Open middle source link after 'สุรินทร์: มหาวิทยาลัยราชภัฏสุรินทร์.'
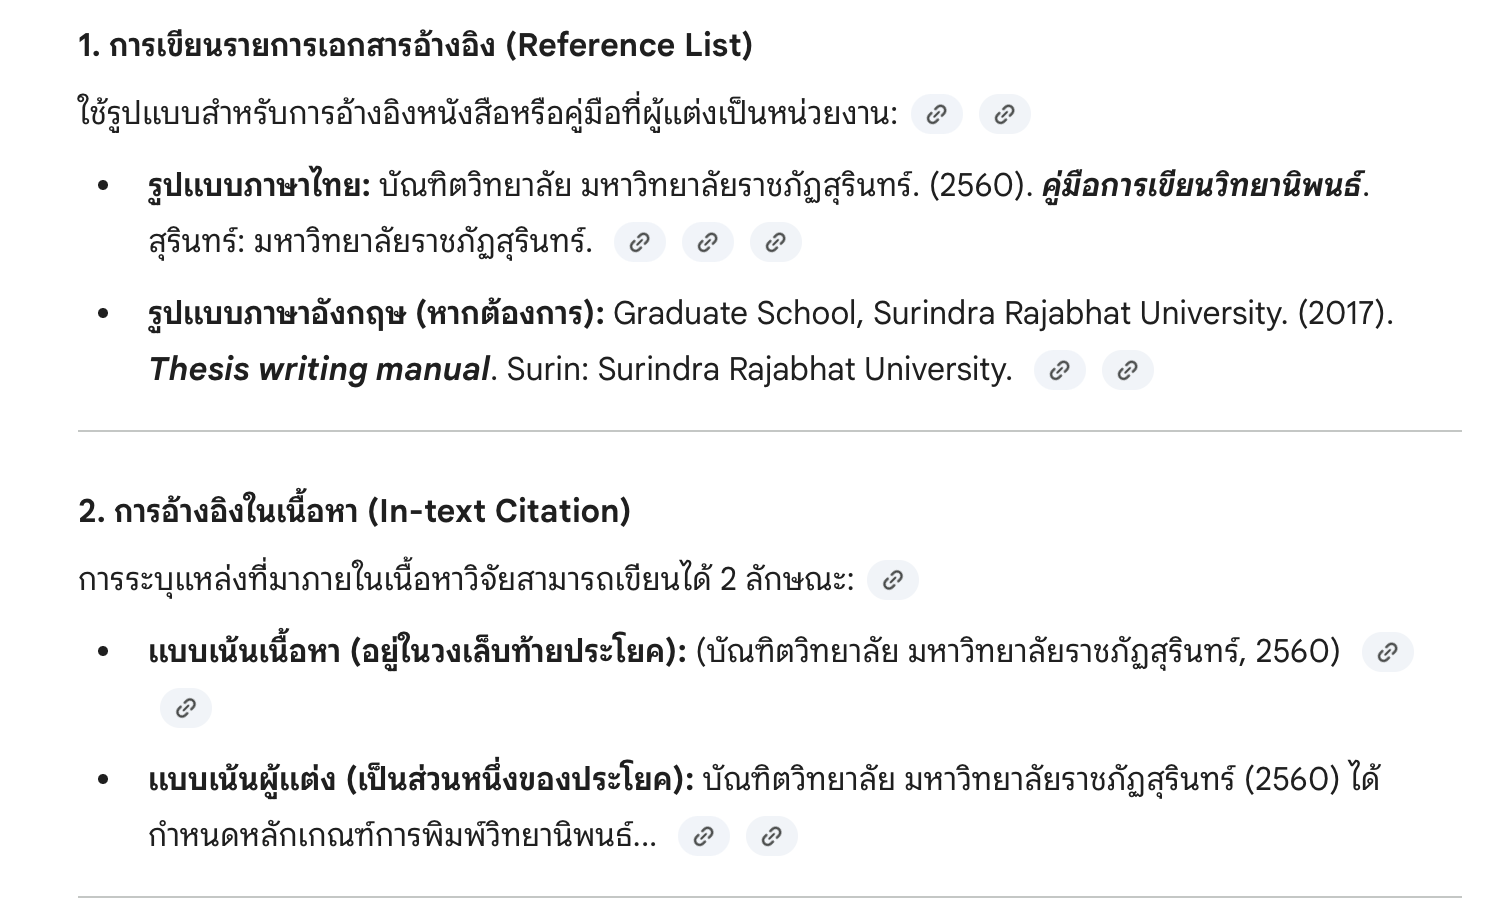The width and height of the screenshot is (1506, 924). pos(708,242)
